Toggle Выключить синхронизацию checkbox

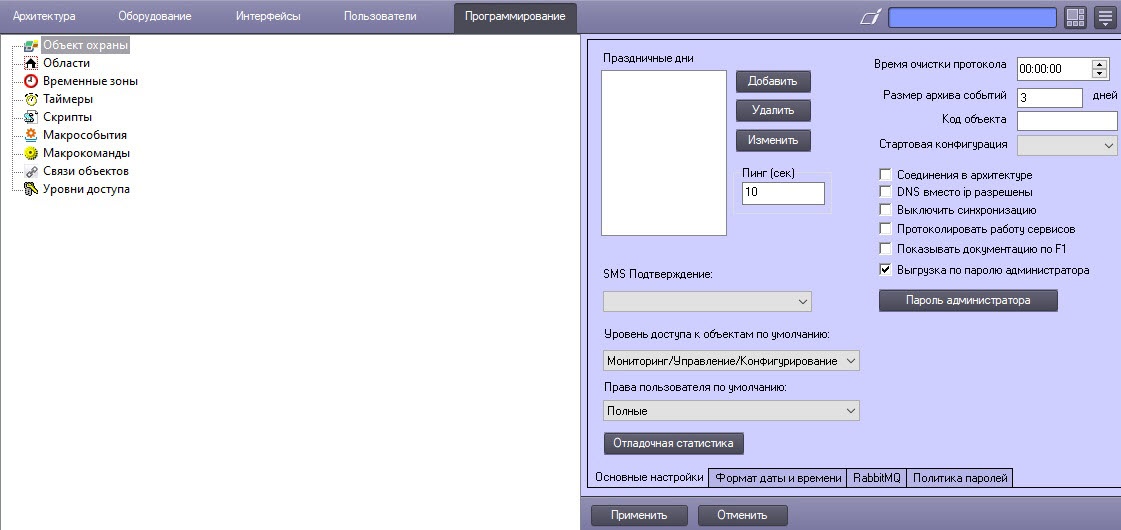pyautogui.click(x=885, y=210)
